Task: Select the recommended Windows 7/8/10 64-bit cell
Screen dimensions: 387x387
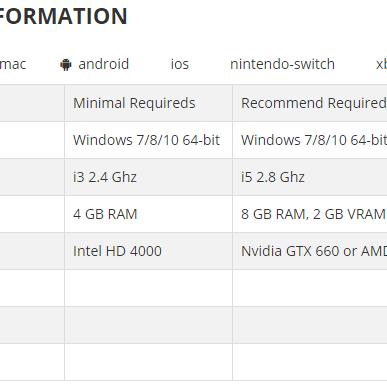Action: pyautogui.click(x=310, y=140)
